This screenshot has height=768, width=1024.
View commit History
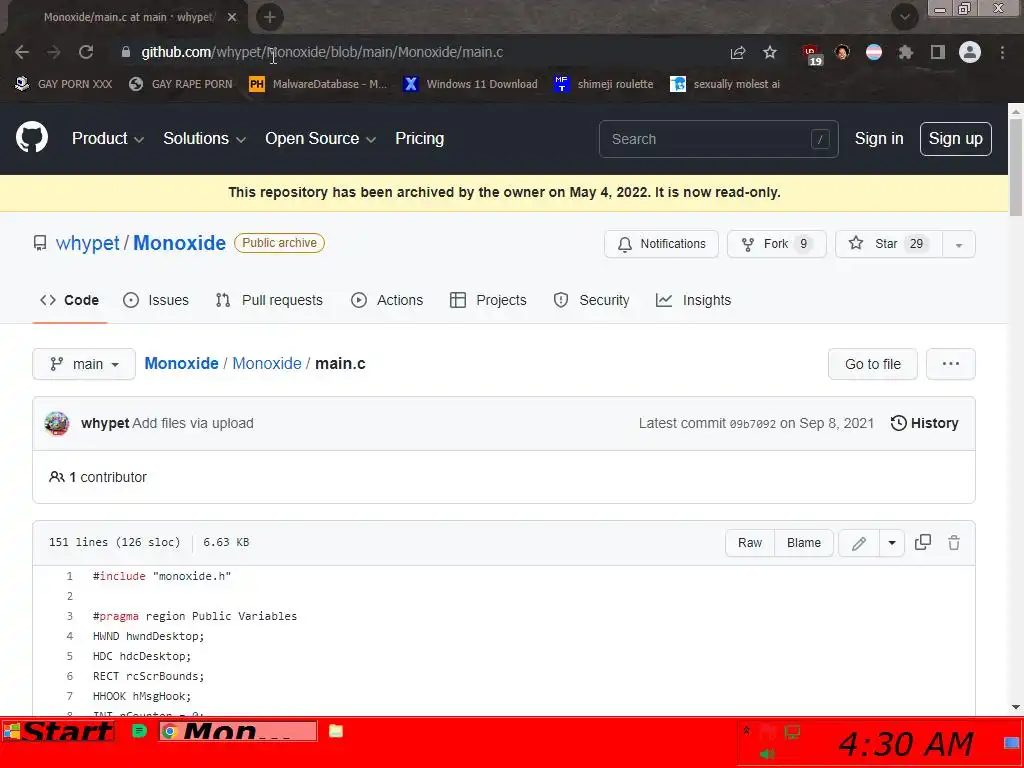[925, 423]
